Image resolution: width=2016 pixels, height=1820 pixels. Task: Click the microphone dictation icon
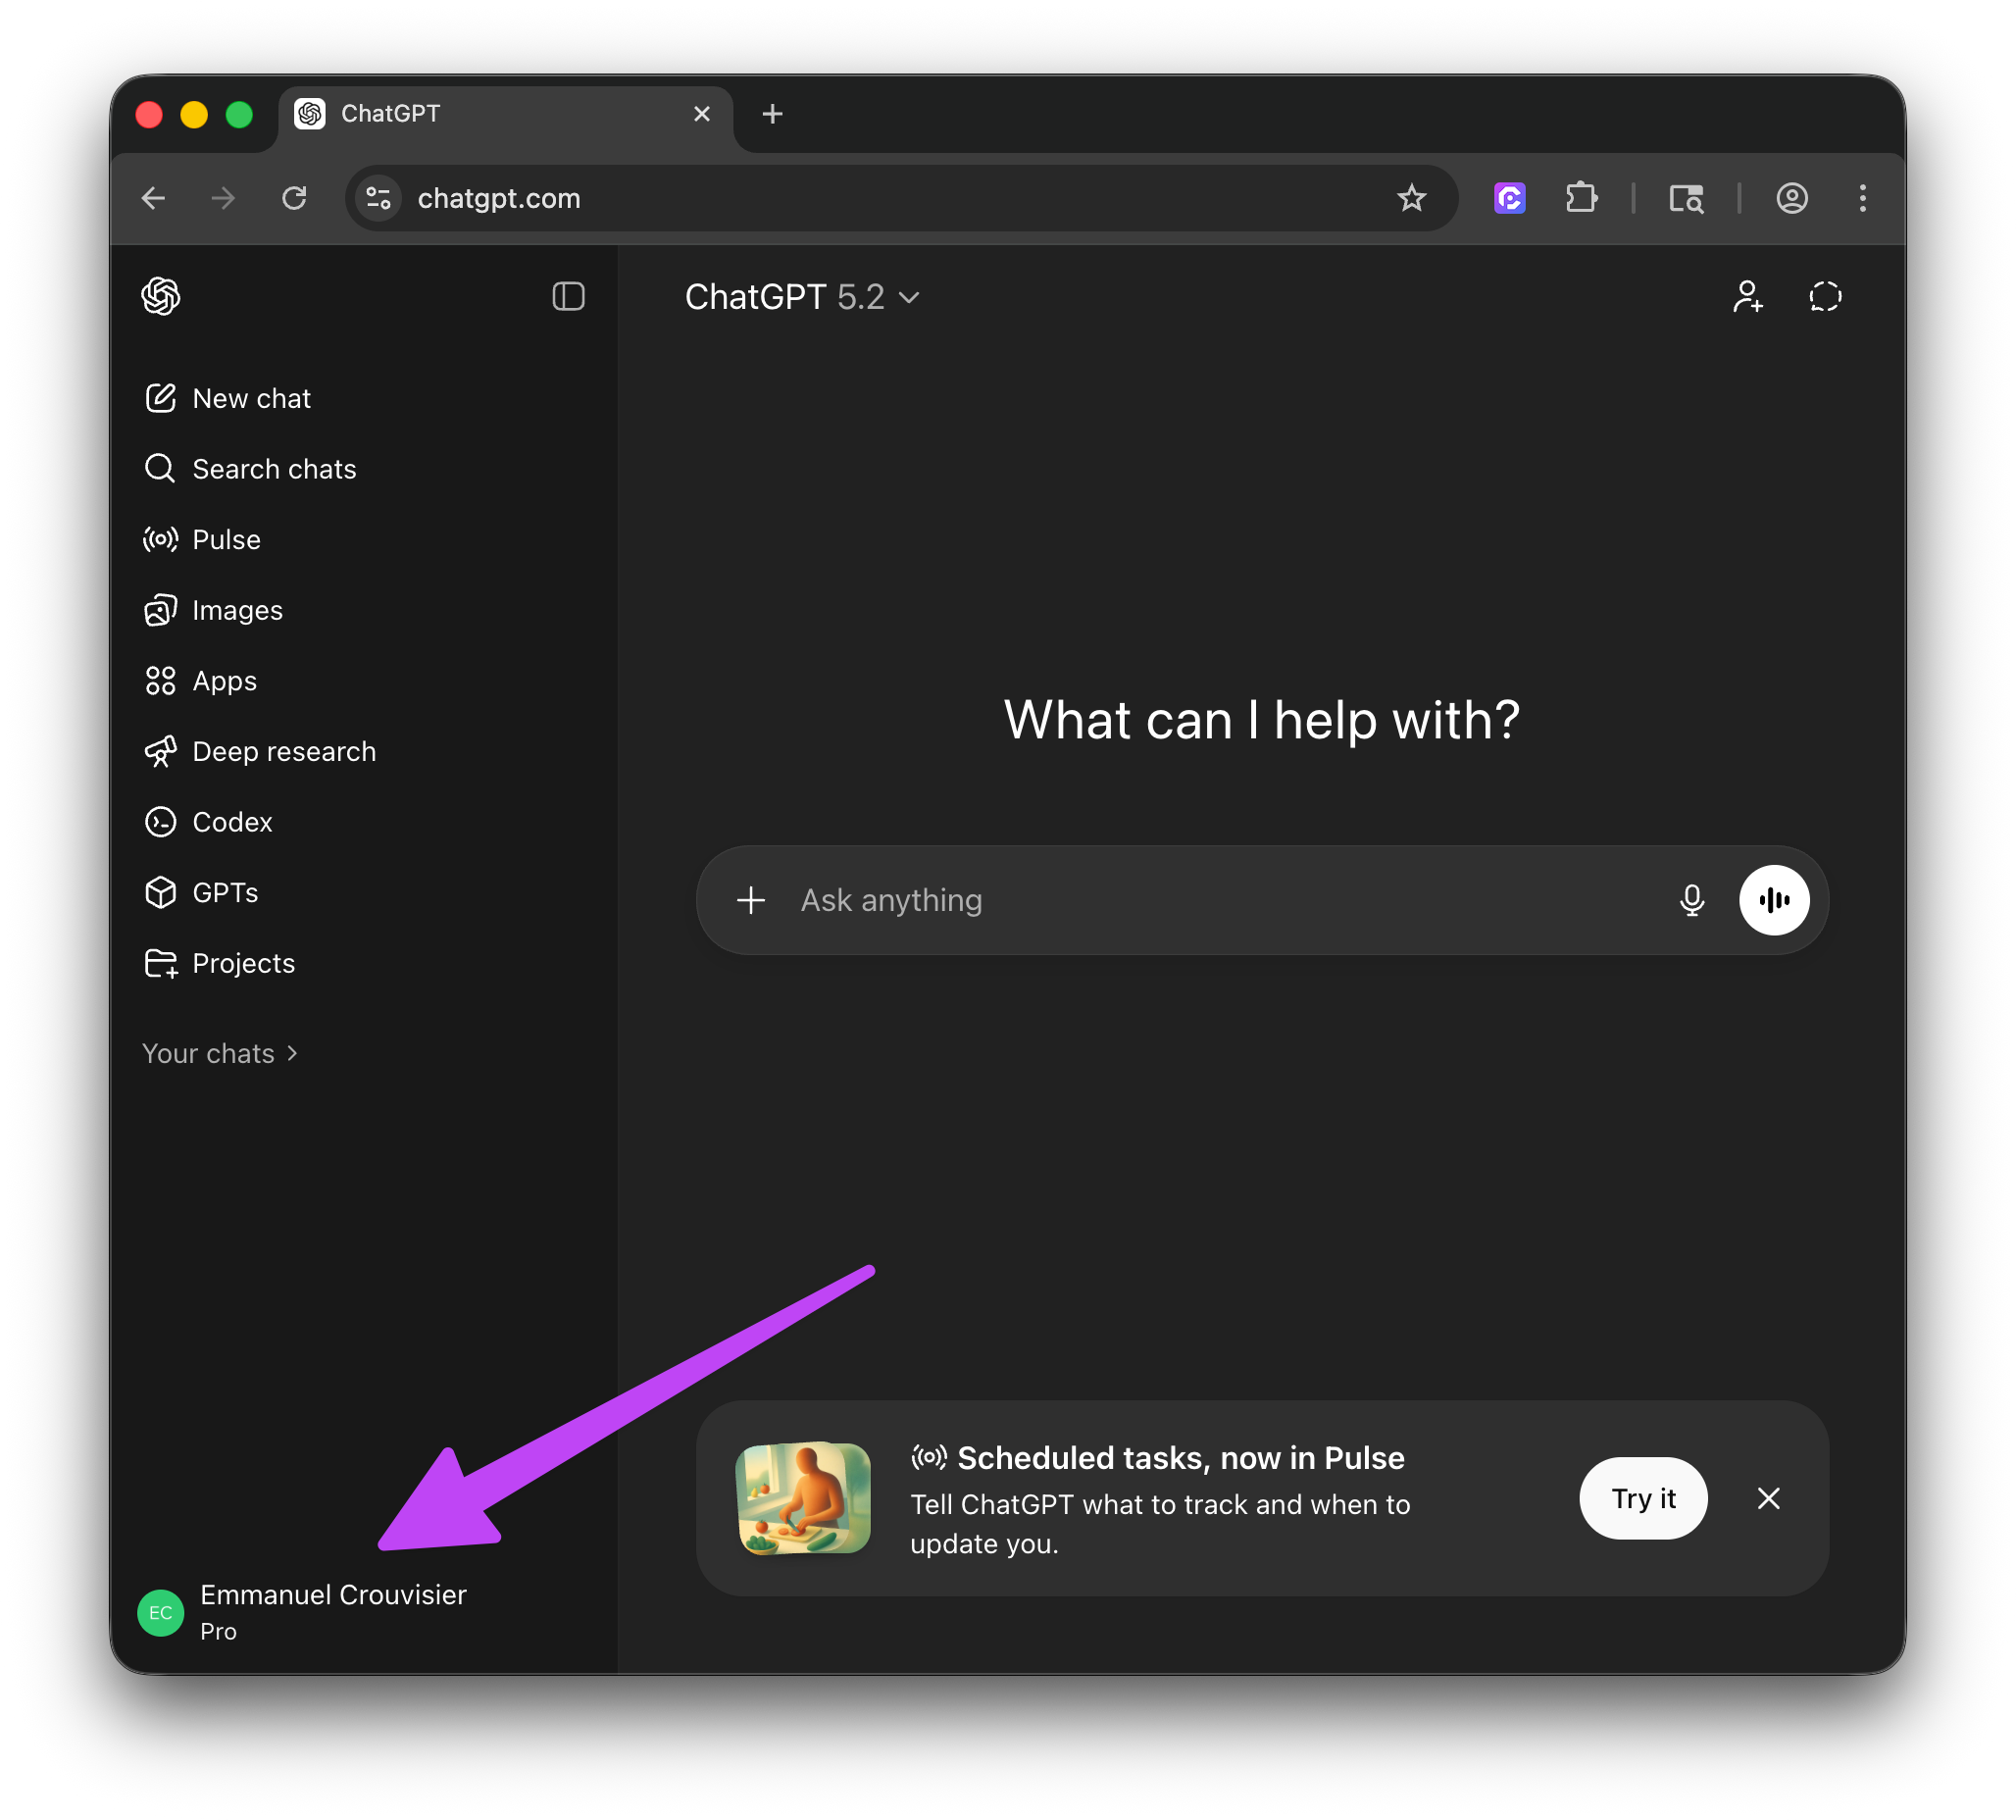[1691, 900]
